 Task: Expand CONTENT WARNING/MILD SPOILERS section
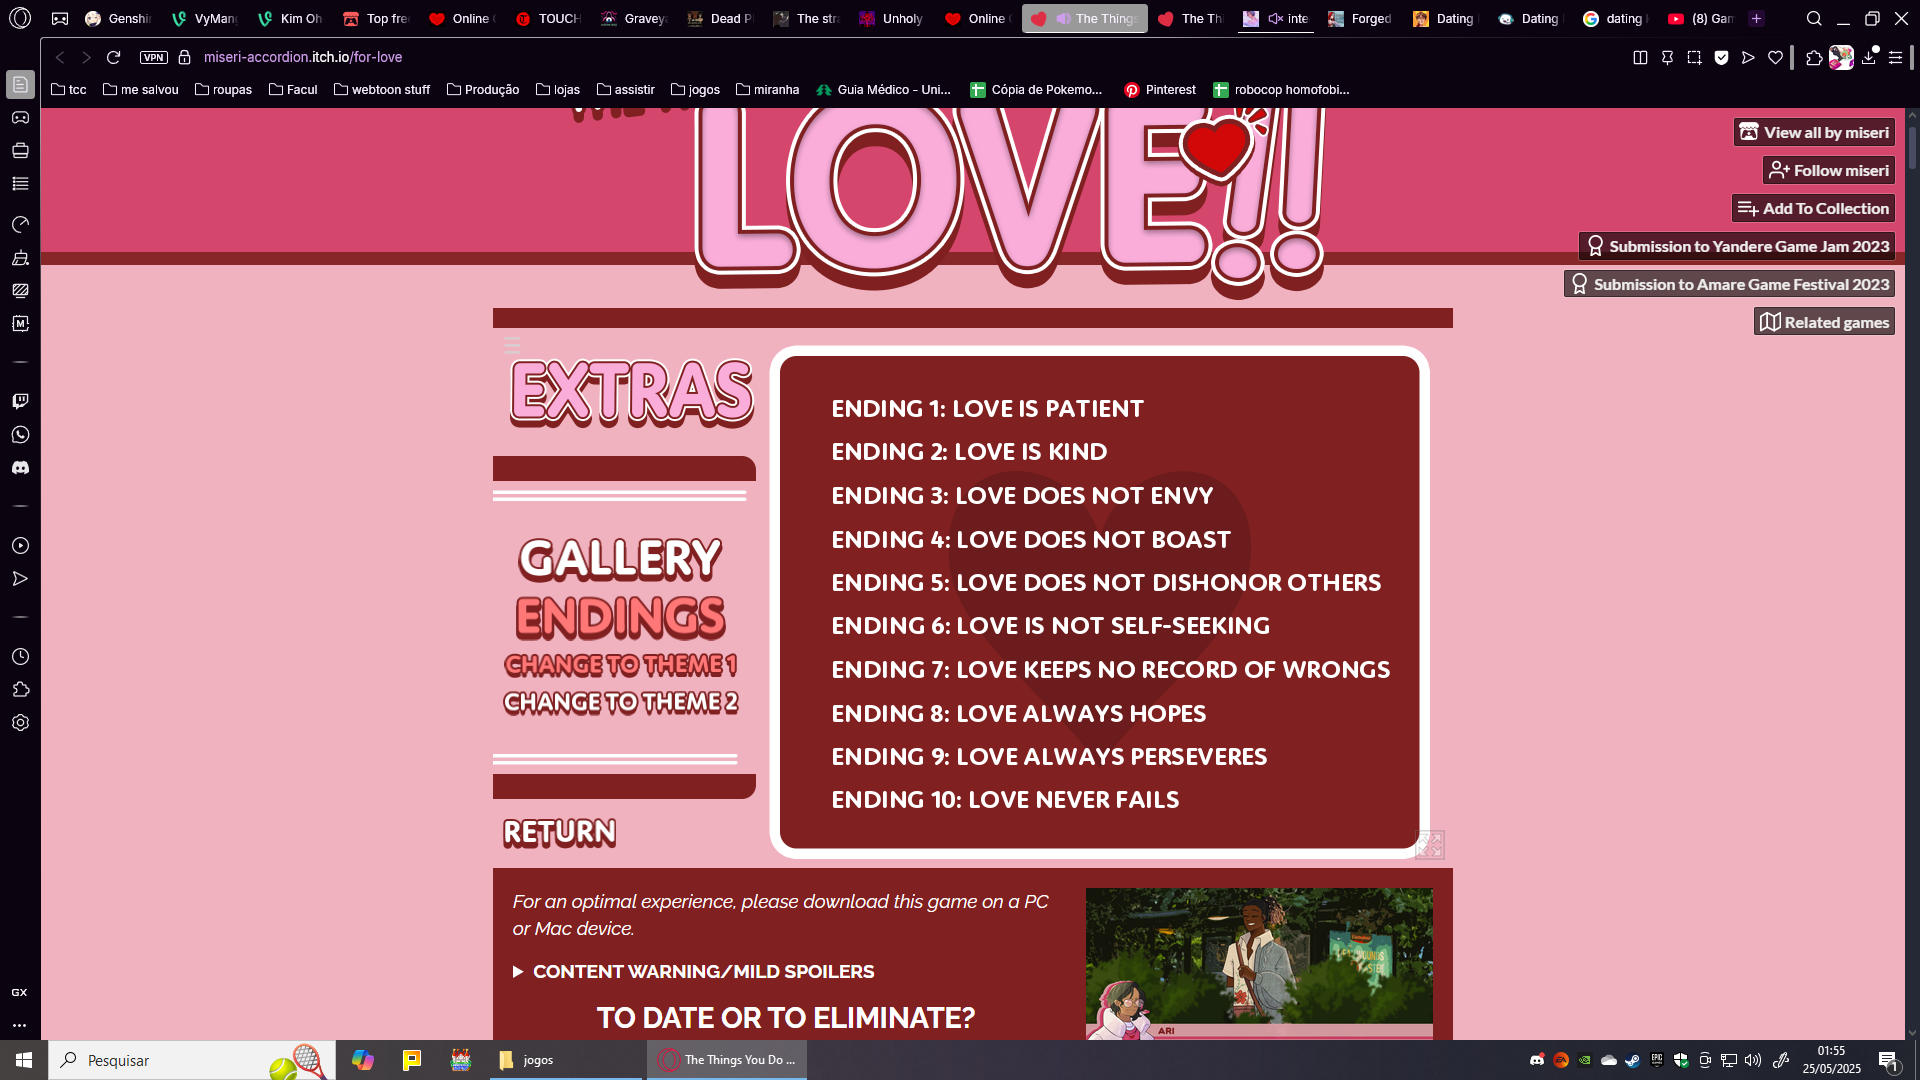(693, 971)
